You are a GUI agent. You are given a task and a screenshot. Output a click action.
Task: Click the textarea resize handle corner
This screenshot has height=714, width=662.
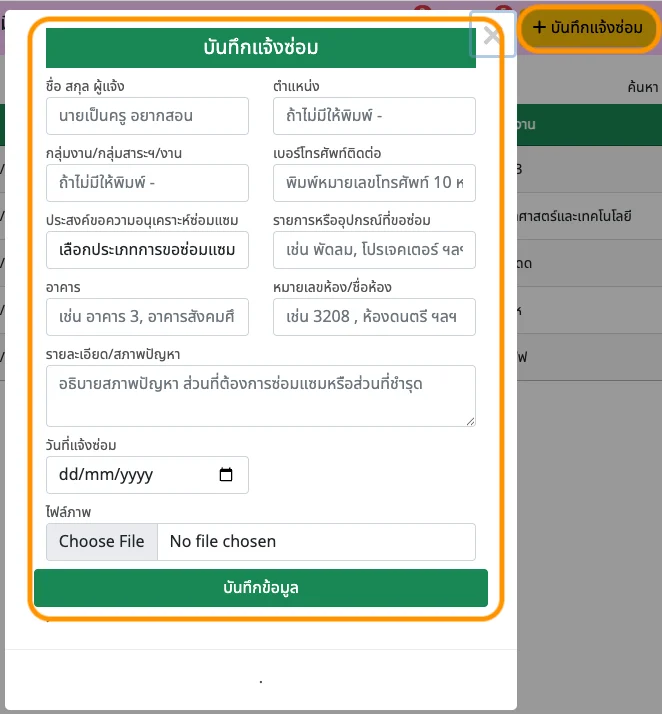click(470, 421)
